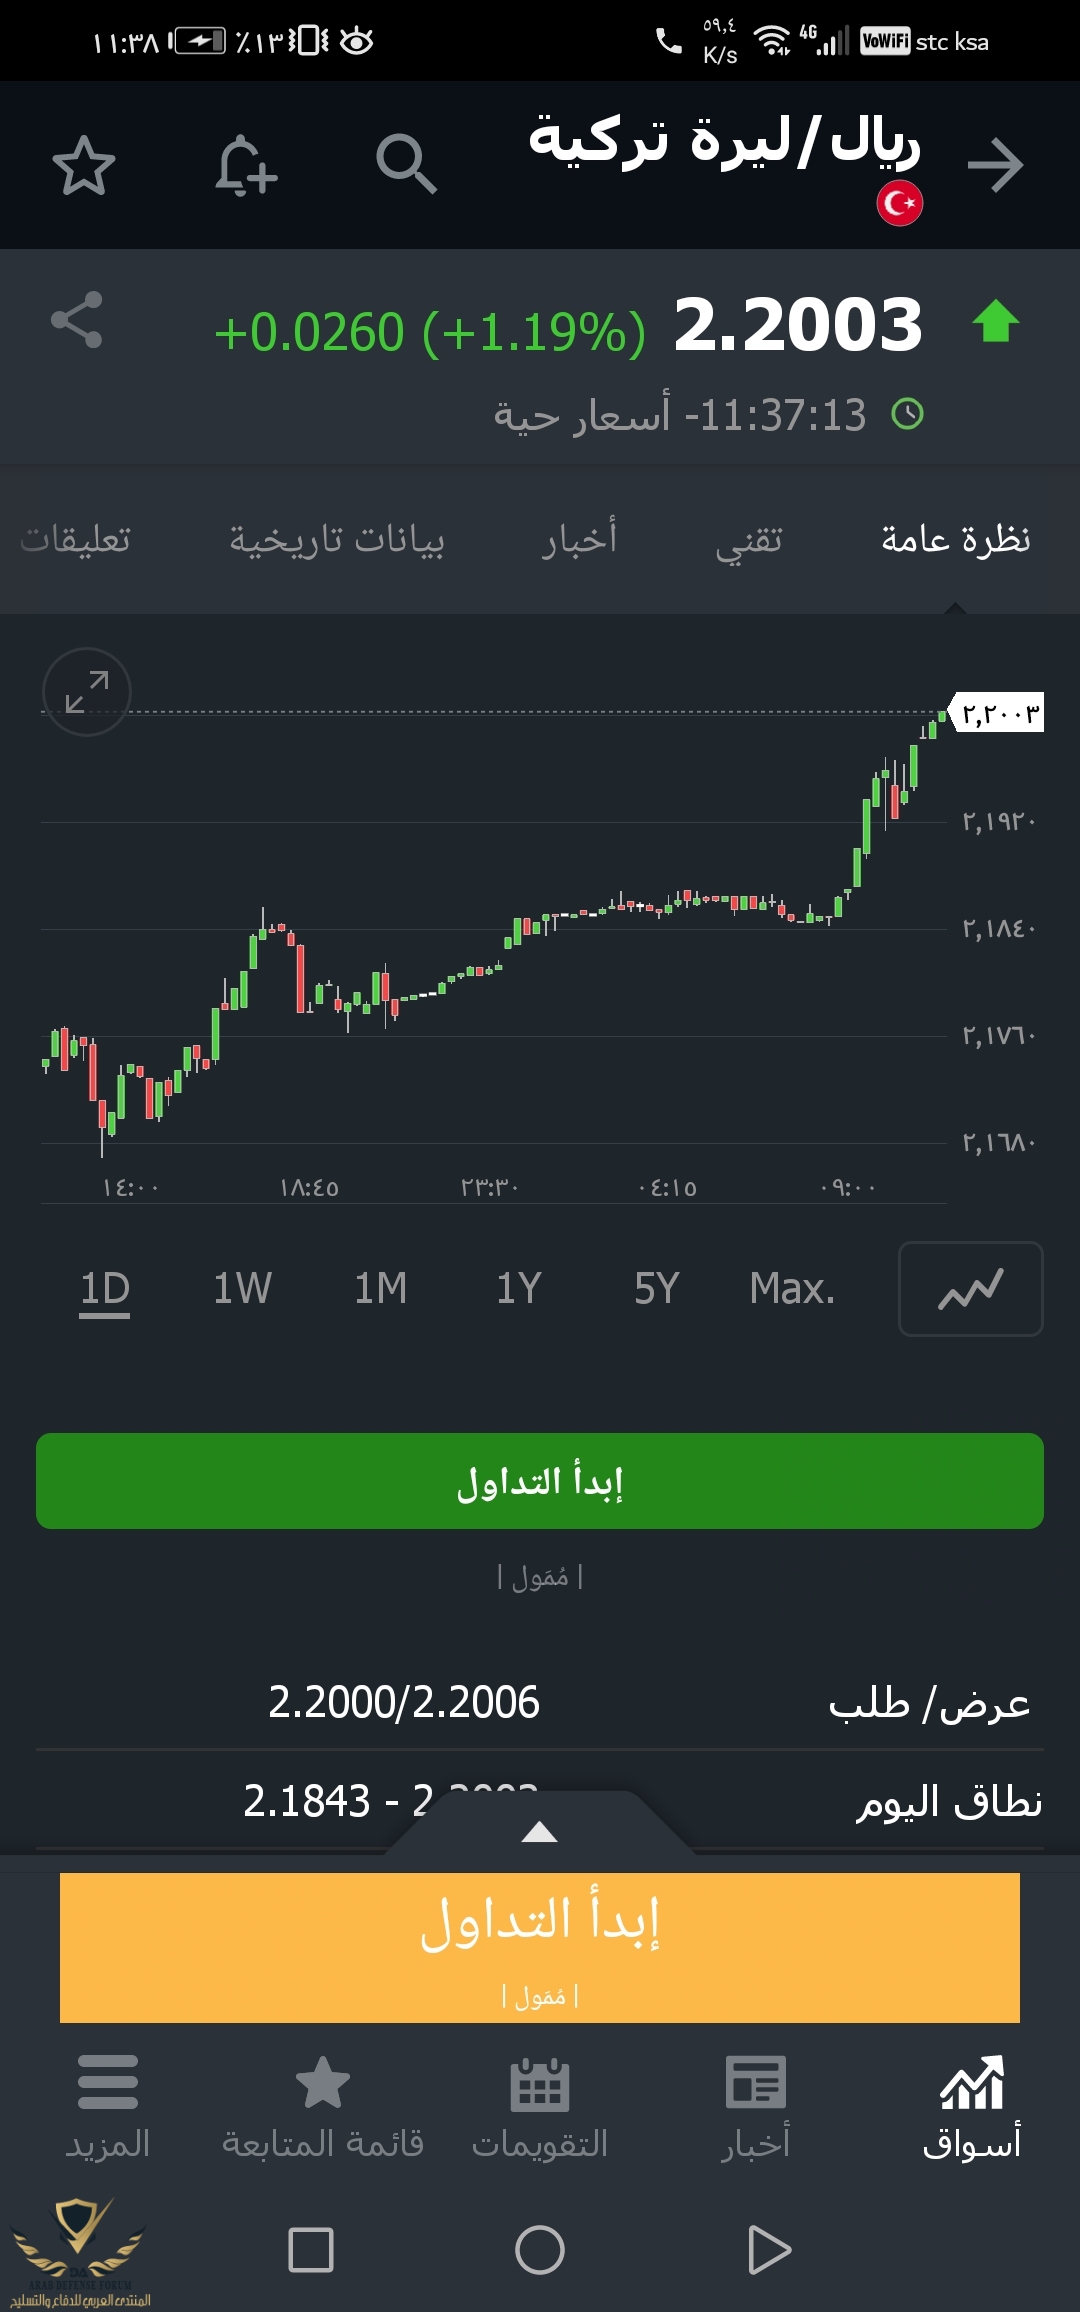Select the 1Y chart range

tap(519, 1288)
